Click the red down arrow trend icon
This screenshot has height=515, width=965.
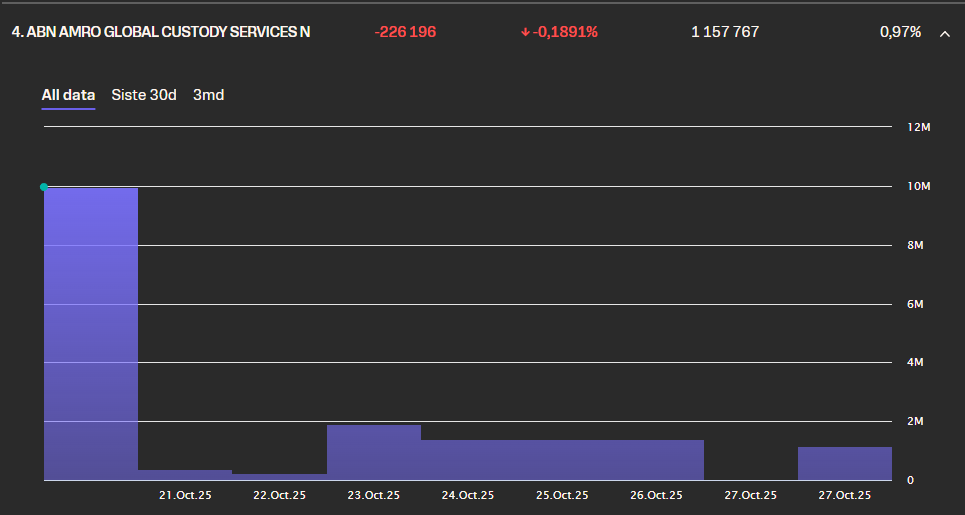pos(525,33)
